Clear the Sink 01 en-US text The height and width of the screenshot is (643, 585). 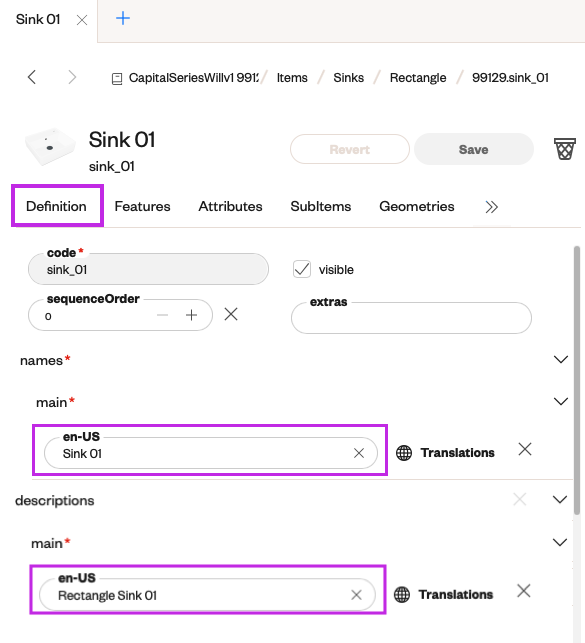pos(359,453)
